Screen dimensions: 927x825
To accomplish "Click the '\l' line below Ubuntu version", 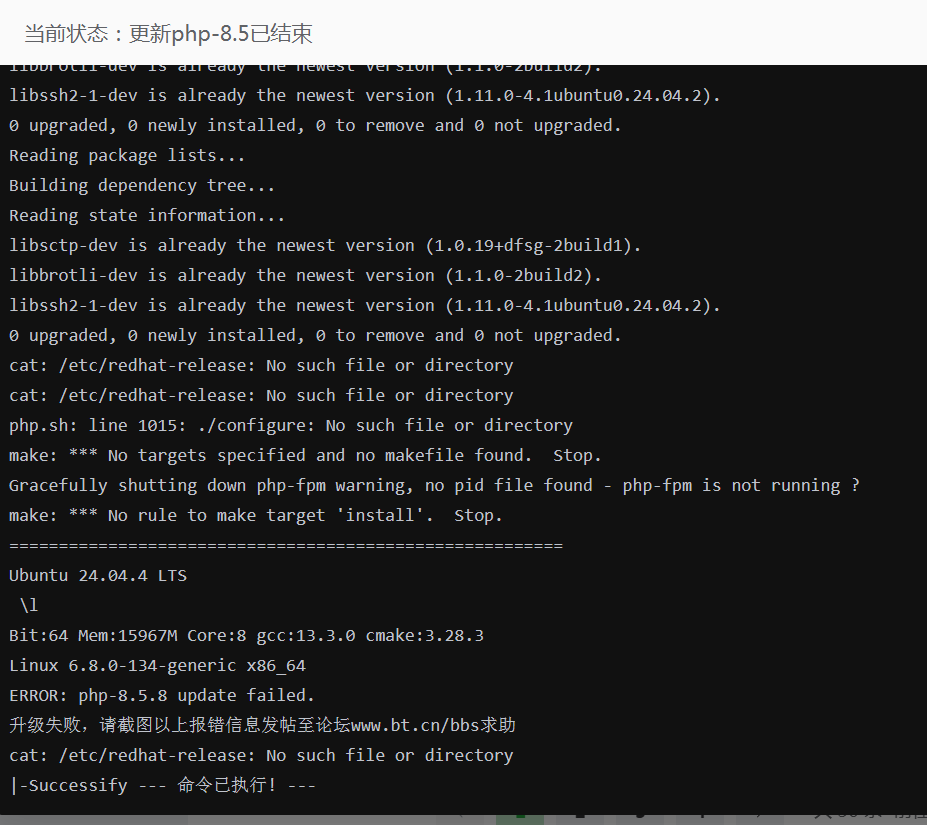I will [28, 605].
